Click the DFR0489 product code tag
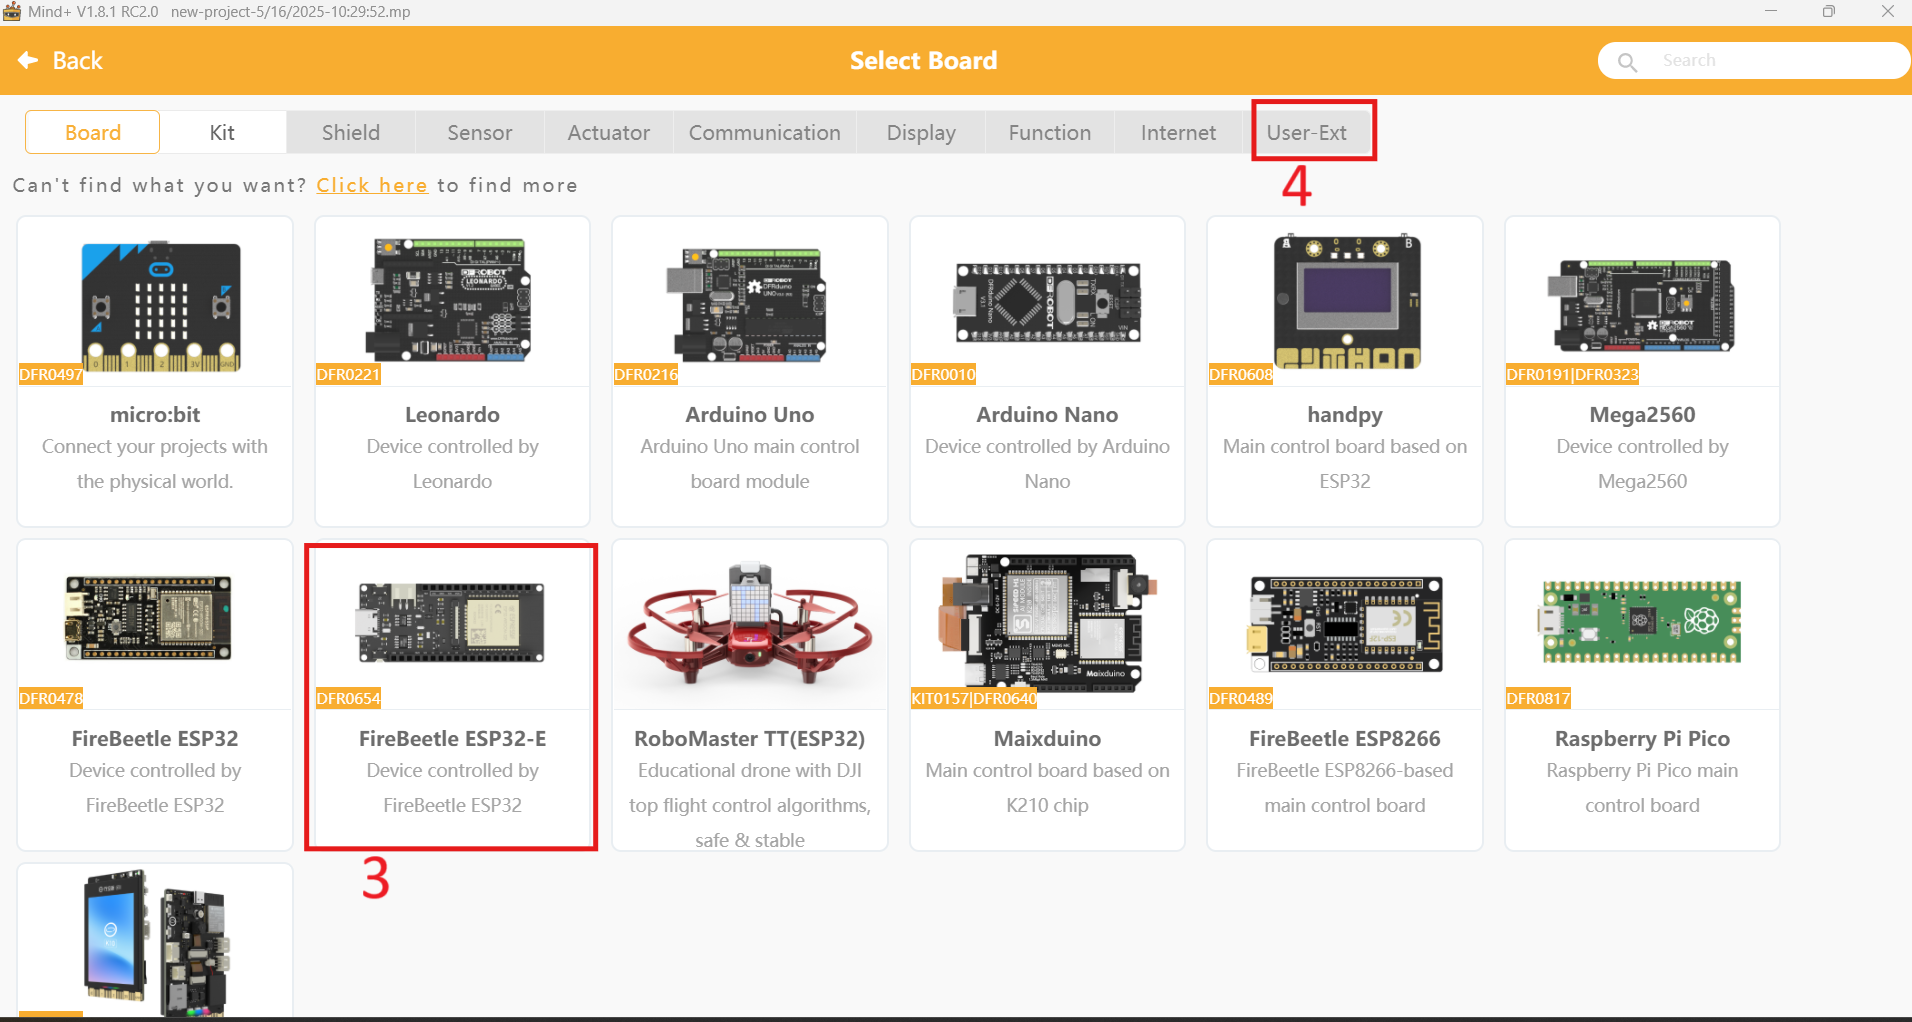This screenshot has height=1022, width=1912. (1241, 698)
